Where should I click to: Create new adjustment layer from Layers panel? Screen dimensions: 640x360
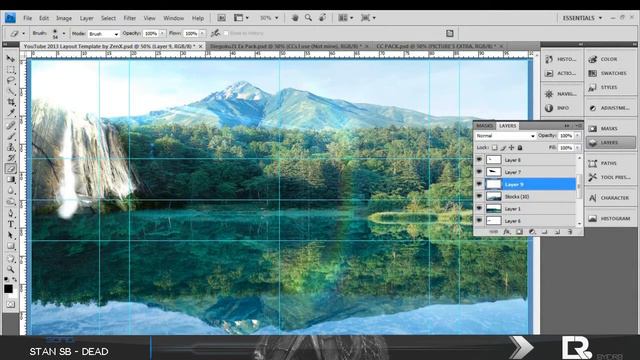coord(532,231)
